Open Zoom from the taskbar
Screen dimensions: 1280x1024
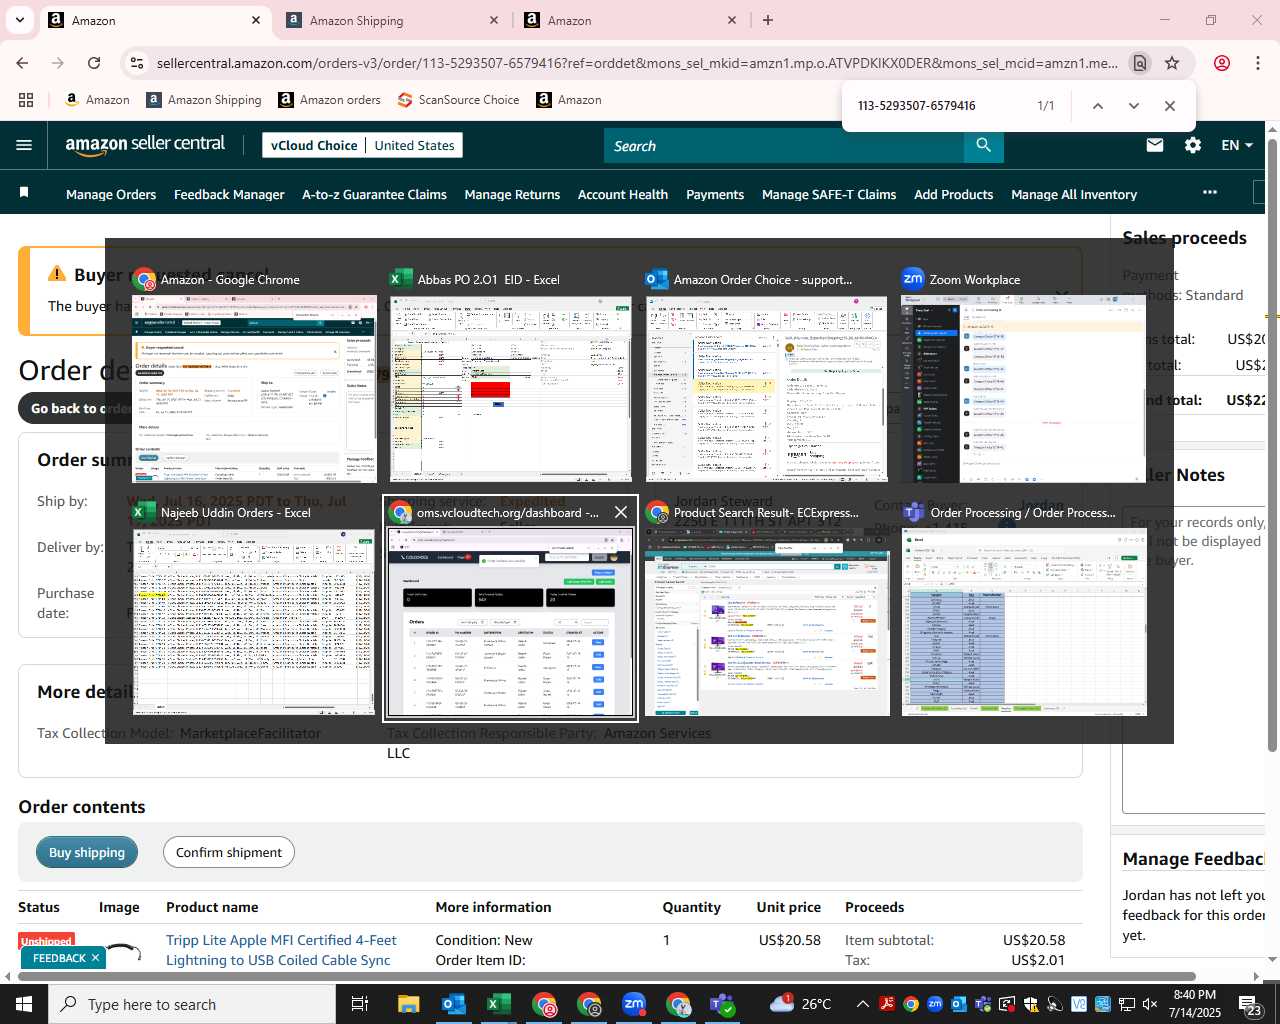coord(634,1004)
